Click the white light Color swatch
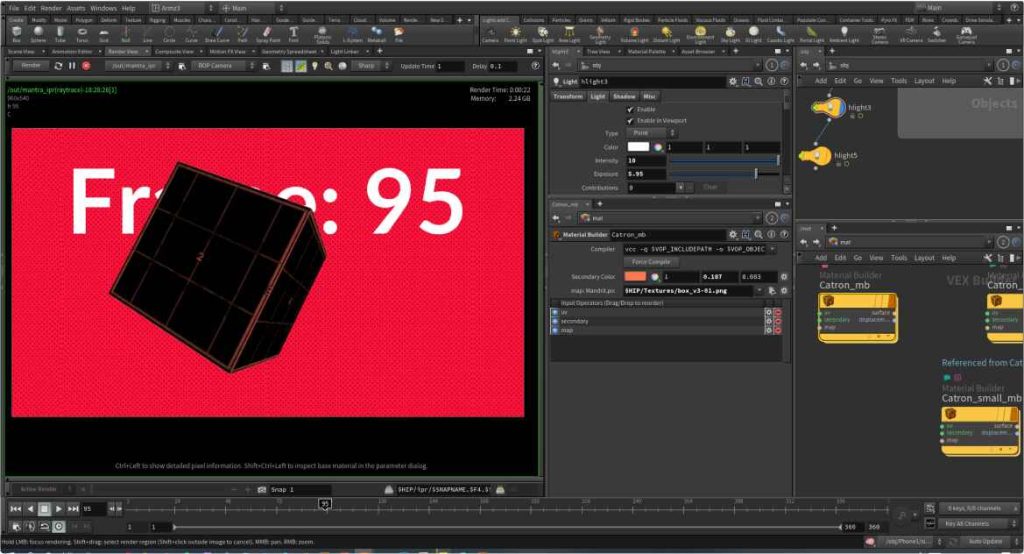The image size is (1024, 554). click(638, 147)
